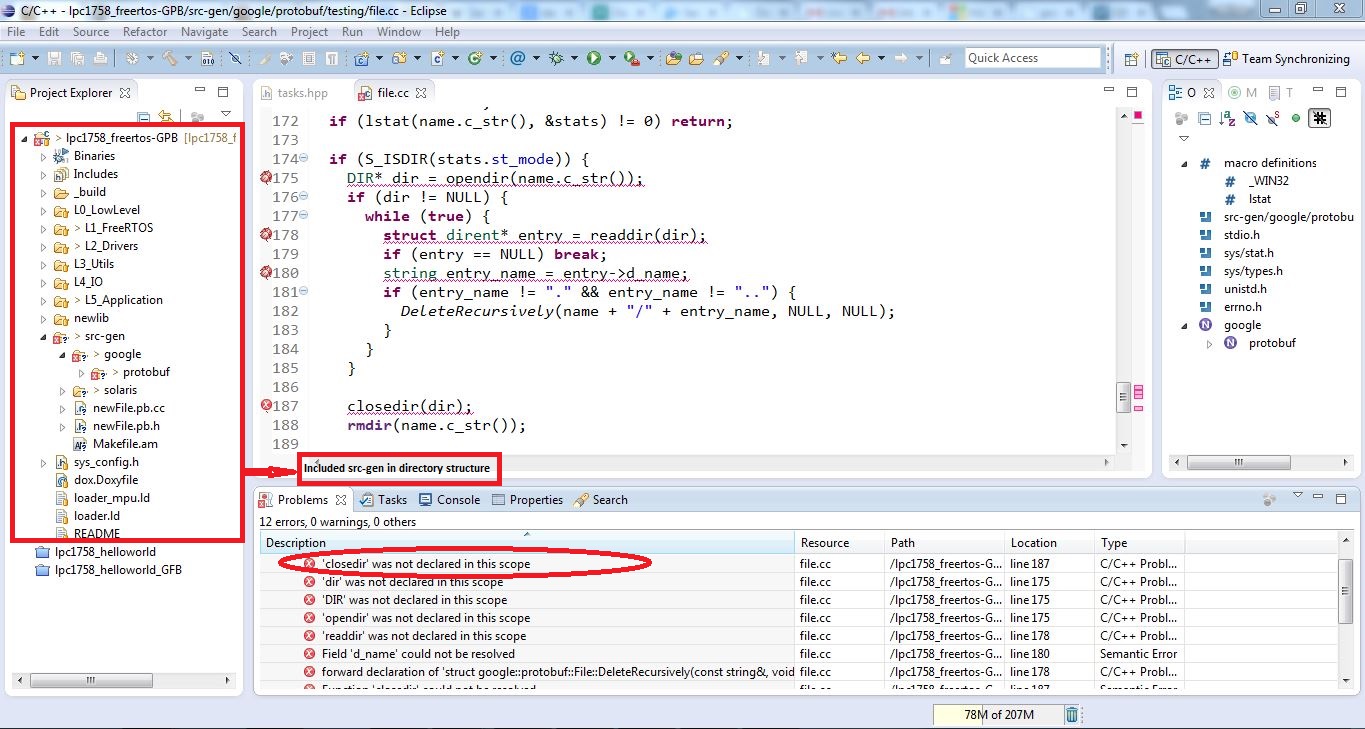Viewport: 1365px width, 729px height.
Task: Click the garbage collector trash icon
Action: (x=1071, y=714)
